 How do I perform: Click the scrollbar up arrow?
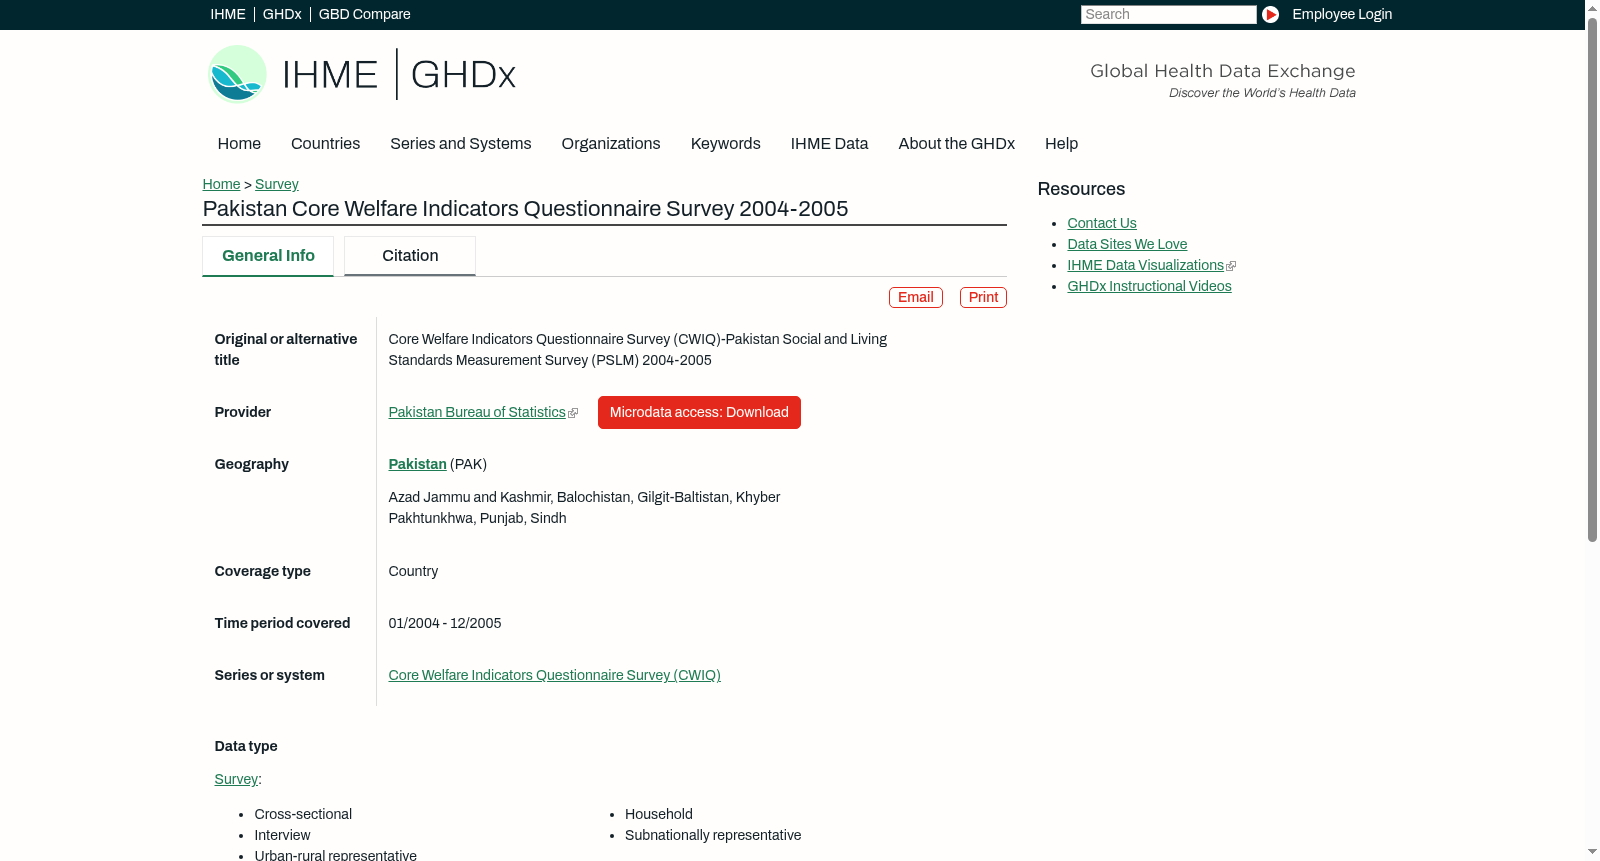[1592, 7]
